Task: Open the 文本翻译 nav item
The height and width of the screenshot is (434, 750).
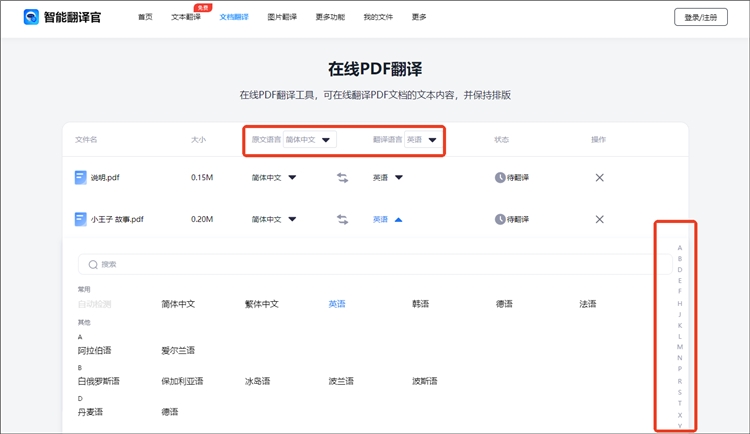Action: click(186, 17)
